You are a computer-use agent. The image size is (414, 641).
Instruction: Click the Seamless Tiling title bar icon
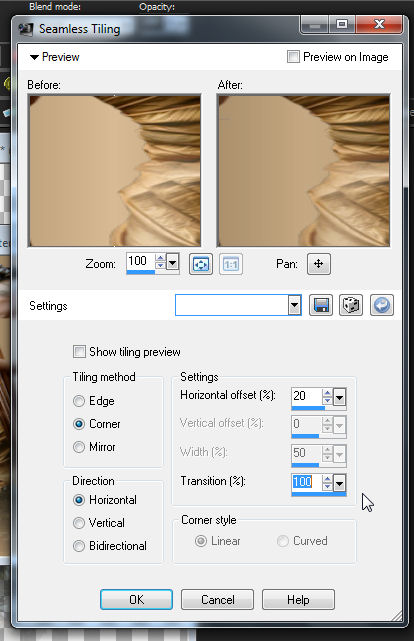(26, 29)
